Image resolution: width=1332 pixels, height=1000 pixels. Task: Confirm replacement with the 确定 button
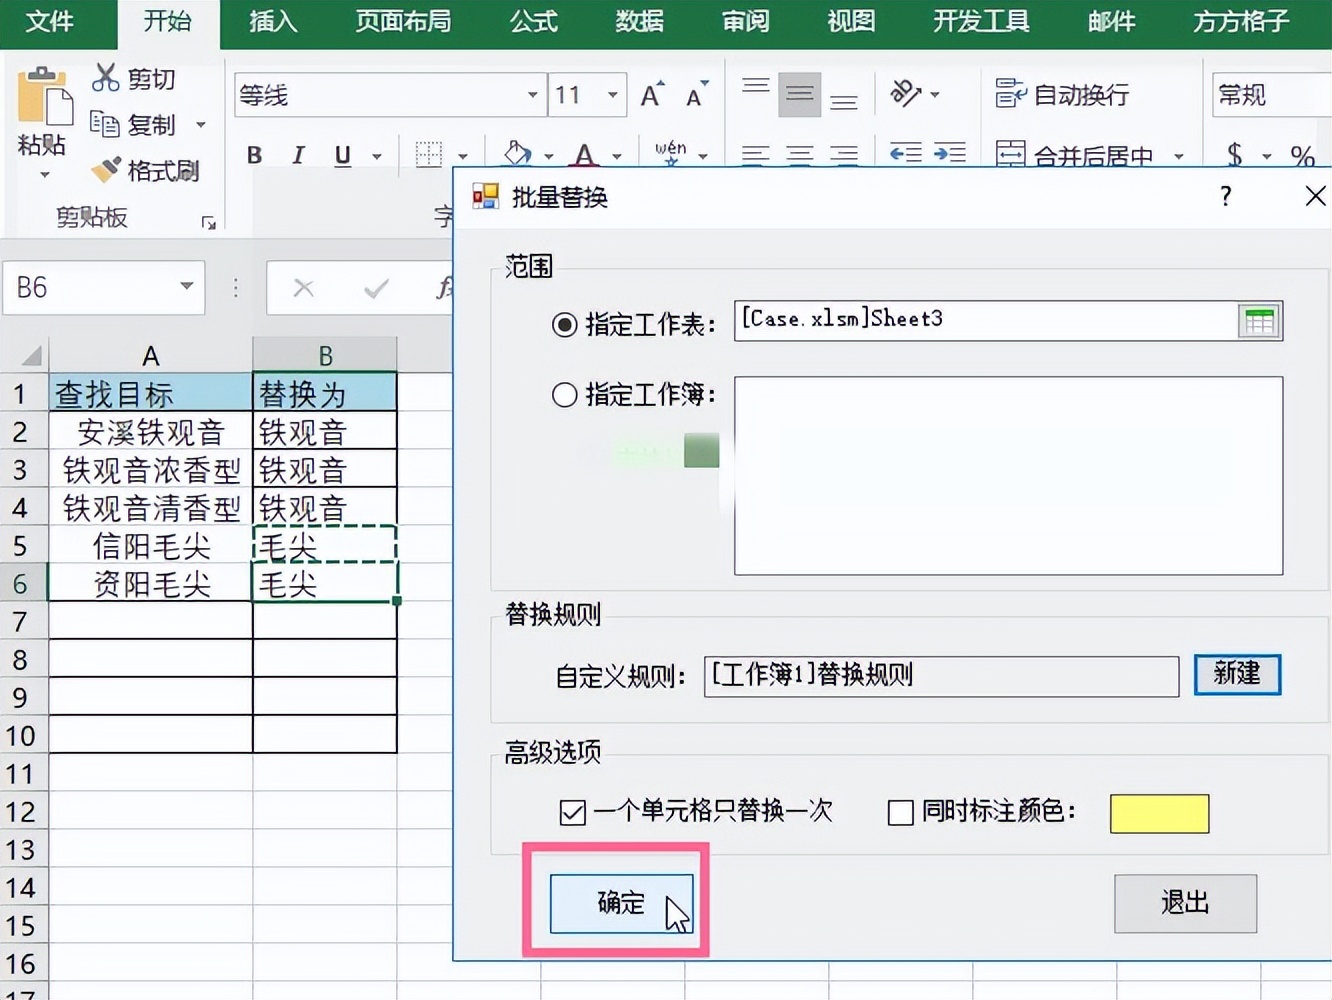(x=619, y=902)
